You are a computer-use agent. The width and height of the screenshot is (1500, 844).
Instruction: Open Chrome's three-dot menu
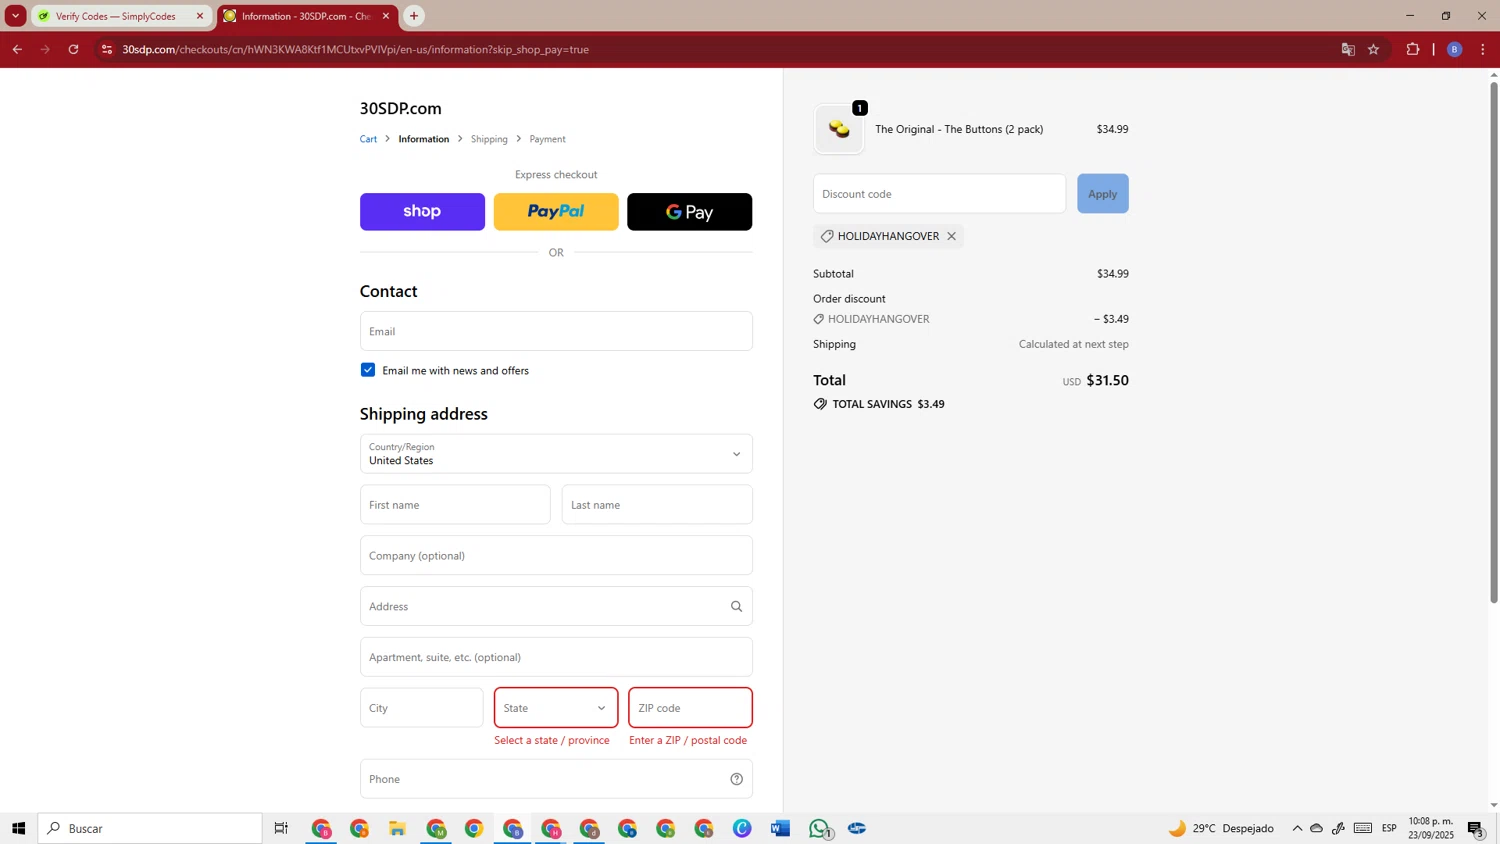1483,49
